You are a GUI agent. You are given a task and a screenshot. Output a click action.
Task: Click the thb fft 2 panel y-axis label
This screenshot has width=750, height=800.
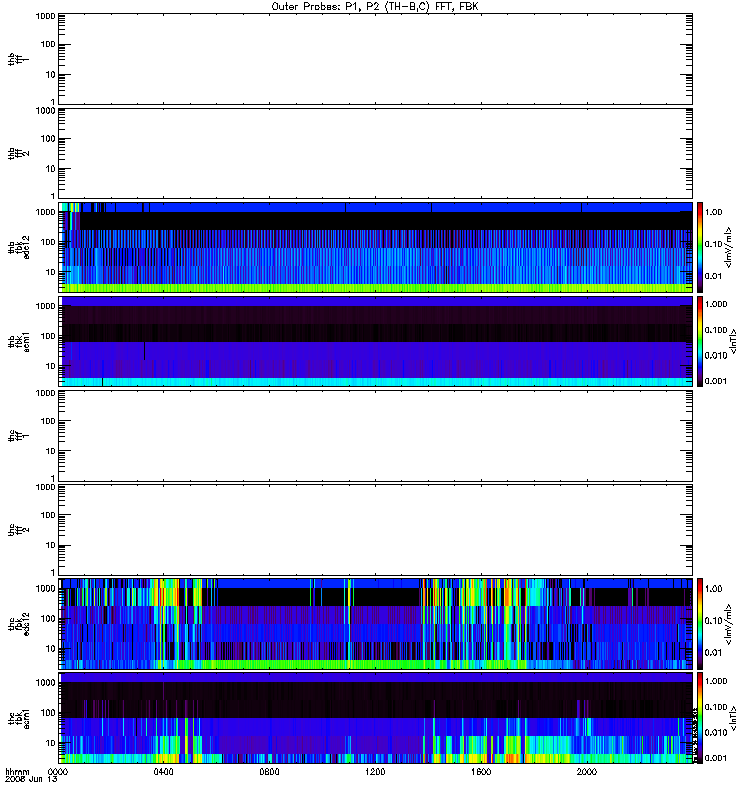point(19,153)
